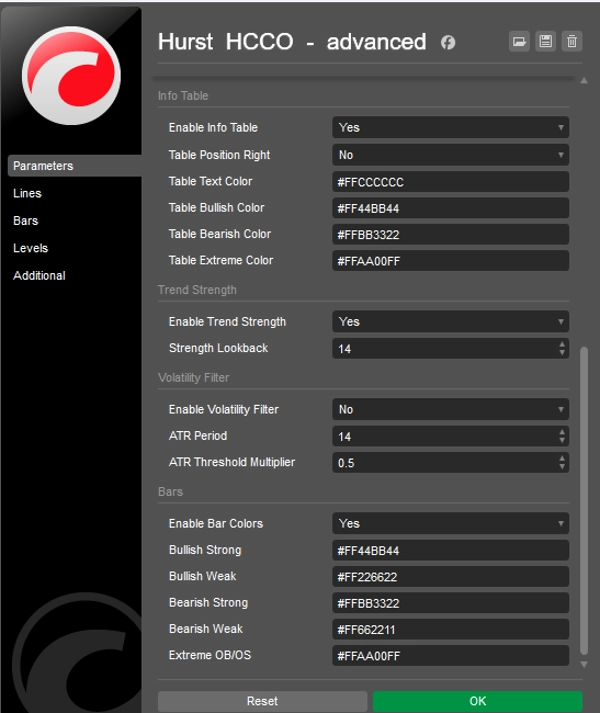Go to the Levels tab
The image size is (600, 713).
click(x=30, y=248)
